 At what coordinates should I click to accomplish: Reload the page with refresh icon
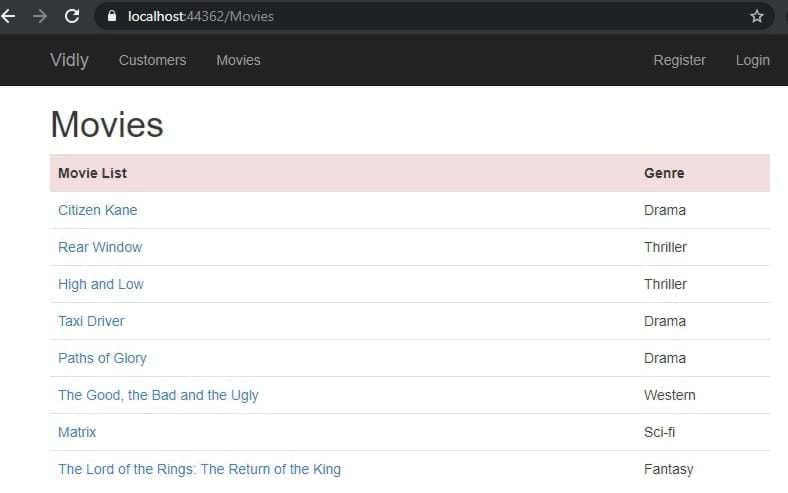click(72, 16)
